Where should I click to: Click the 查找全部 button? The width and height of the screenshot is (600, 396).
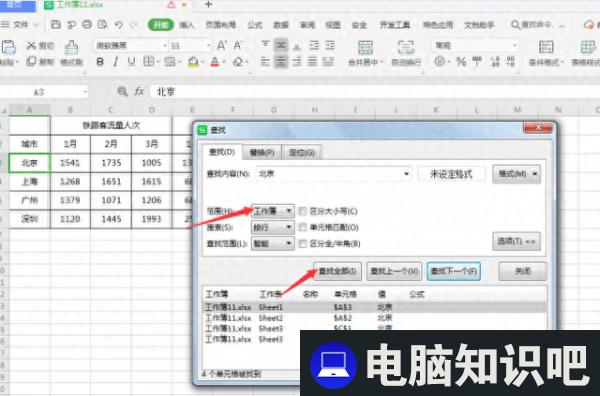pyautogui.click(x=337, y=271)
